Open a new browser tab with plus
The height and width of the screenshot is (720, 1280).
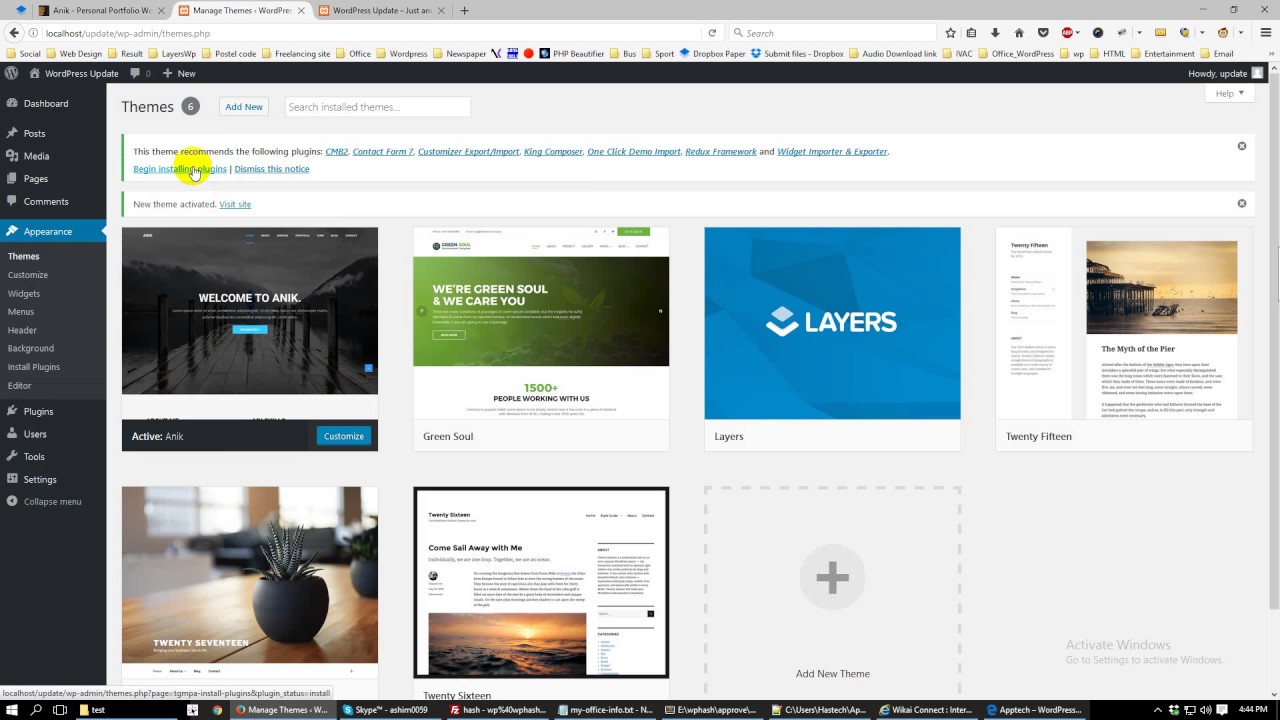coord(464,10)
